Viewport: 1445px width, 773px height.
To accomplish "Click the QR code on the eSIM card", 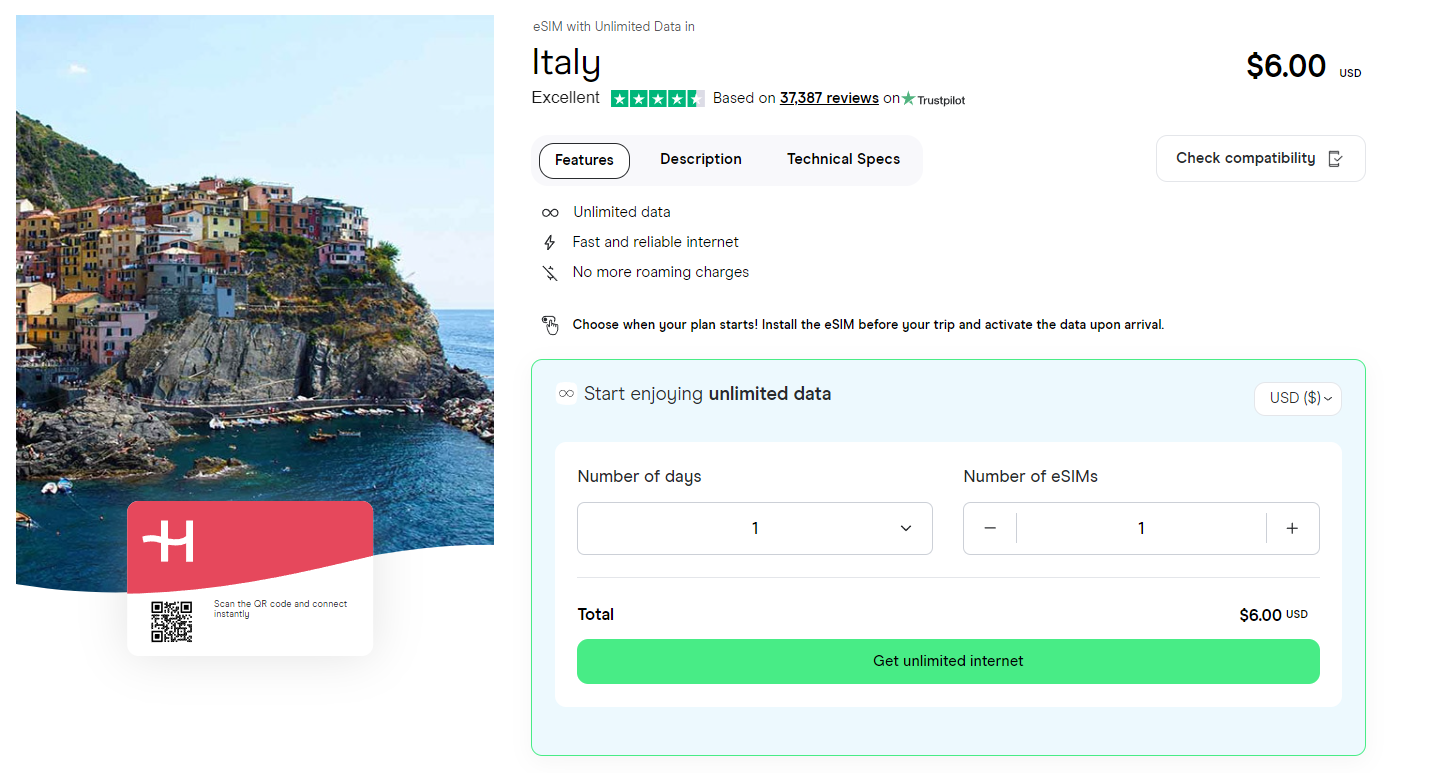I will pyautogui.click(x=172, y=620).
